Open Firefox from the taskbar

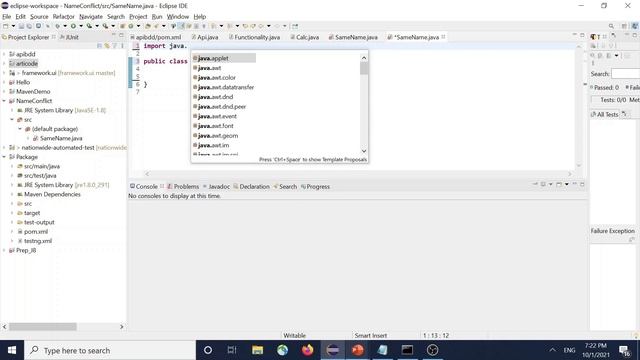307,350
